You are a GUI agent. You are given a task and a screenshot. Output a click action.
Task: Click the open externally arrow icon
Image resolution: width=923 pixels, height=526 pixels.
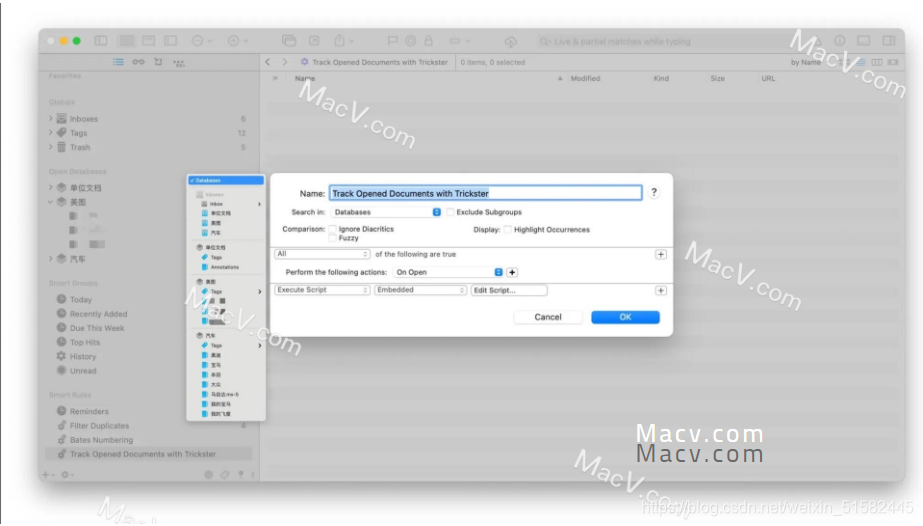click(x=314, y=41)
